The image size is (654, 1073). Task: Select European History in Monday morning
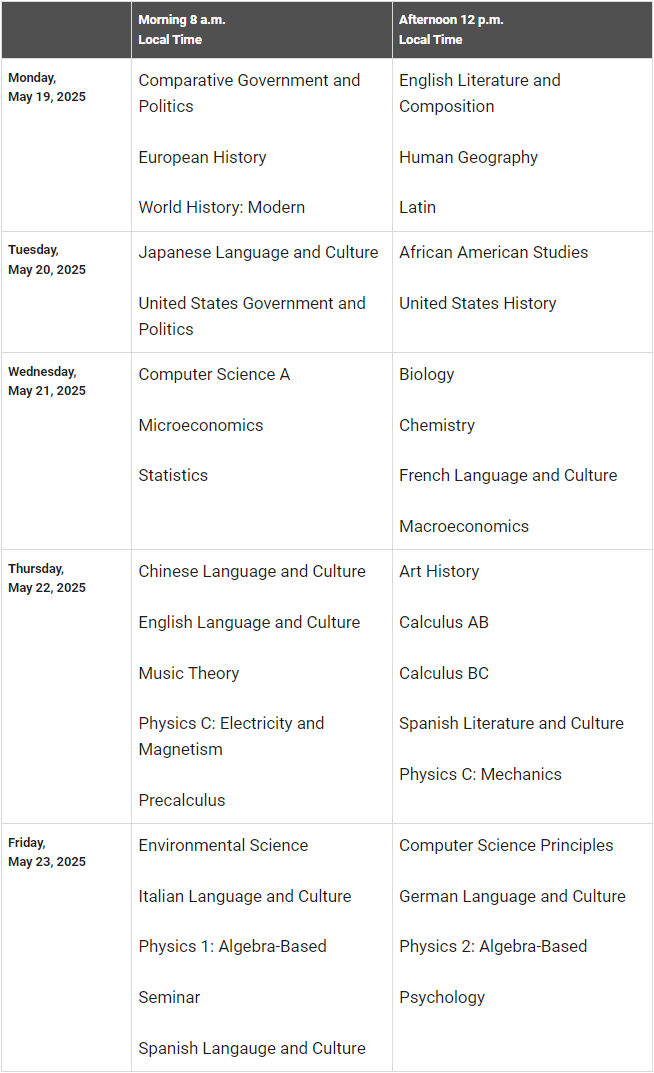coord(202,157)
